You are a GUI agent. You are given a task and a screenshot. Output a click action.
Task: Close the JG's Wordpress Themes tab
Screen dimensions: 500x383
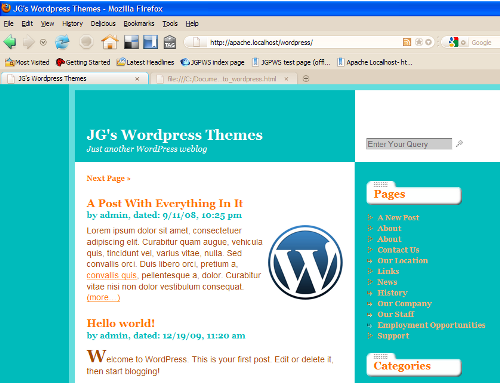click(x=137, y=79)
